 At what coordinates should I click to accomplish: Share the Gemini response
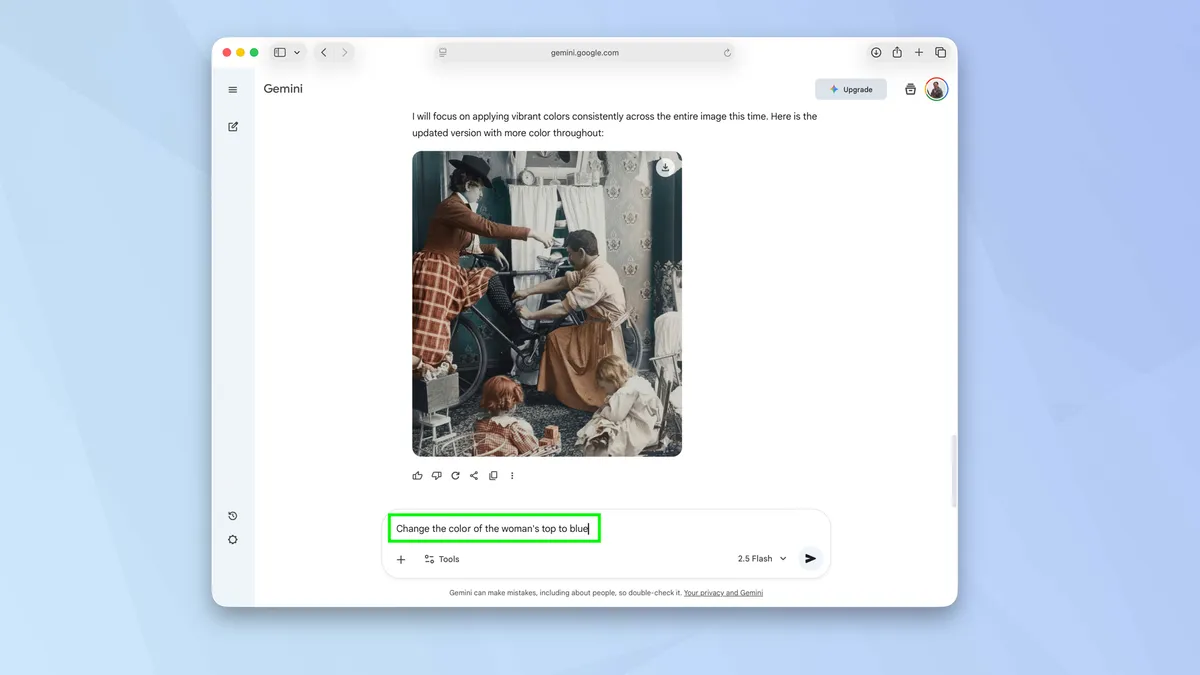pyautogui.click(x=474, y=475)
